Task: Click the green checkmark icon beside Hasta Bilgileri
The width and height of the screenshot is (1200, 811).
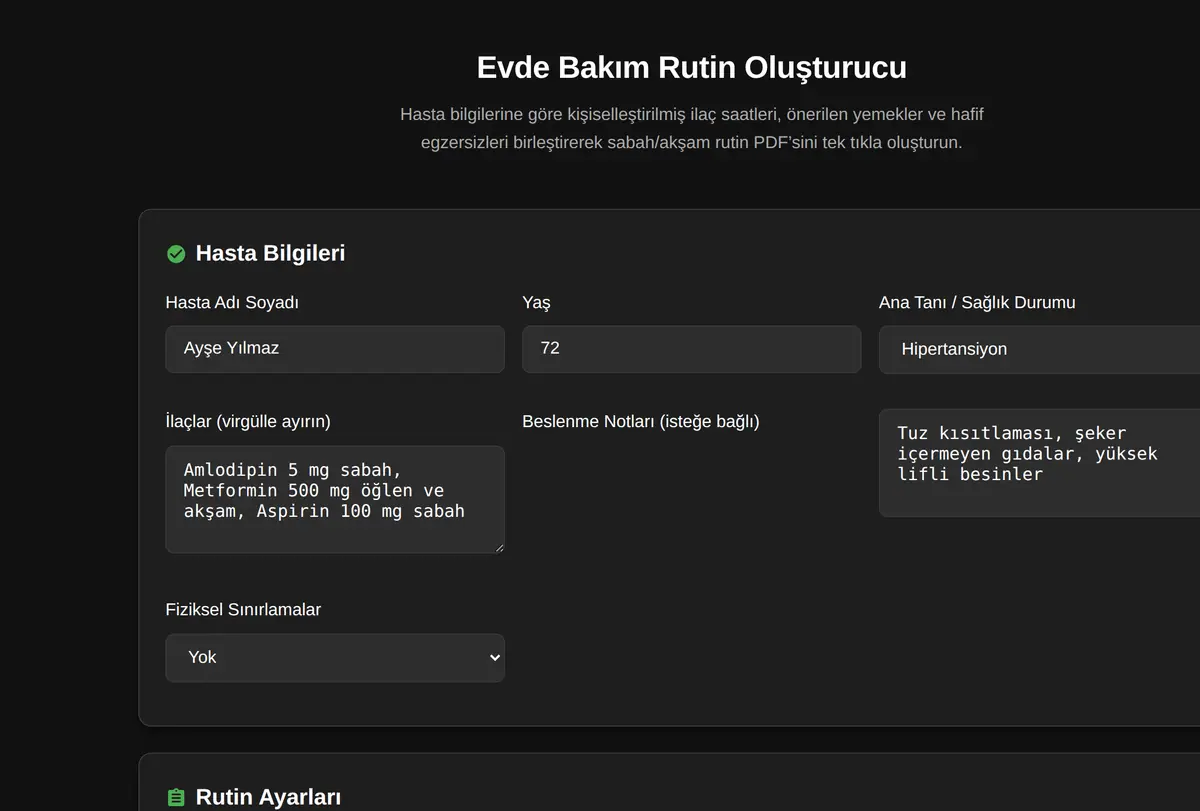Action: pos(176,254)
